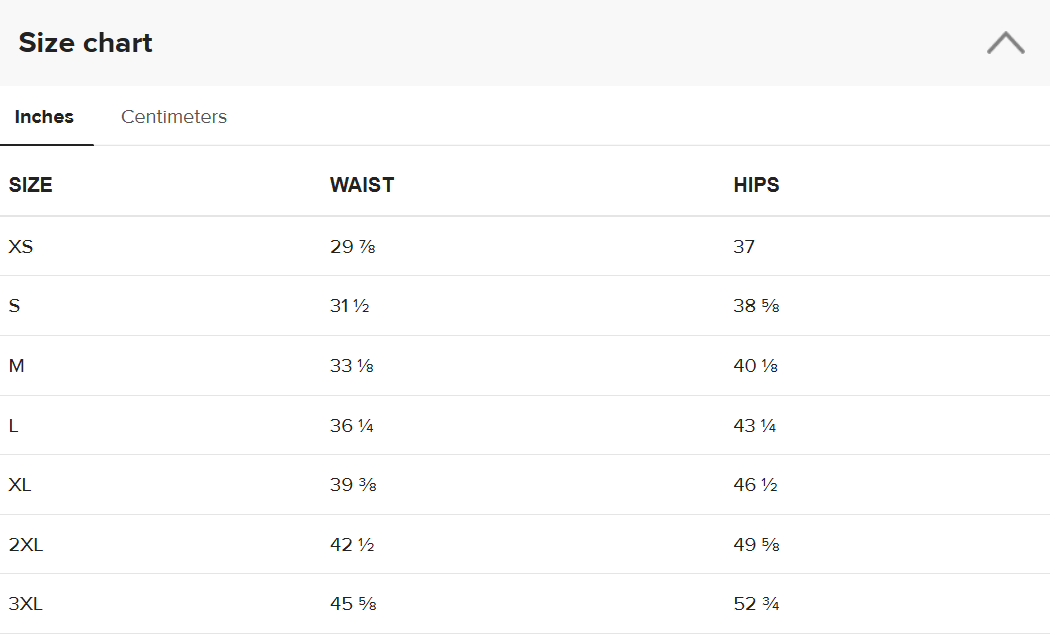Screen dimensions: 1052x637
Task: Select the 3XL size row label
Action: 26,604
